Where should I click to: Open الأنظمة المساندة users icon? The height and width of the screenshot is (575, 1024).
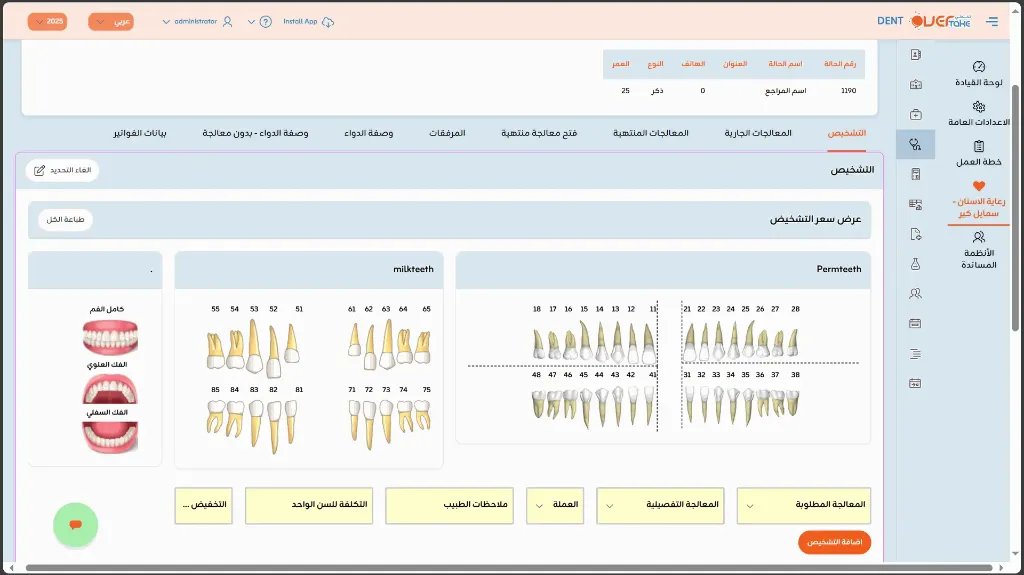979,237
